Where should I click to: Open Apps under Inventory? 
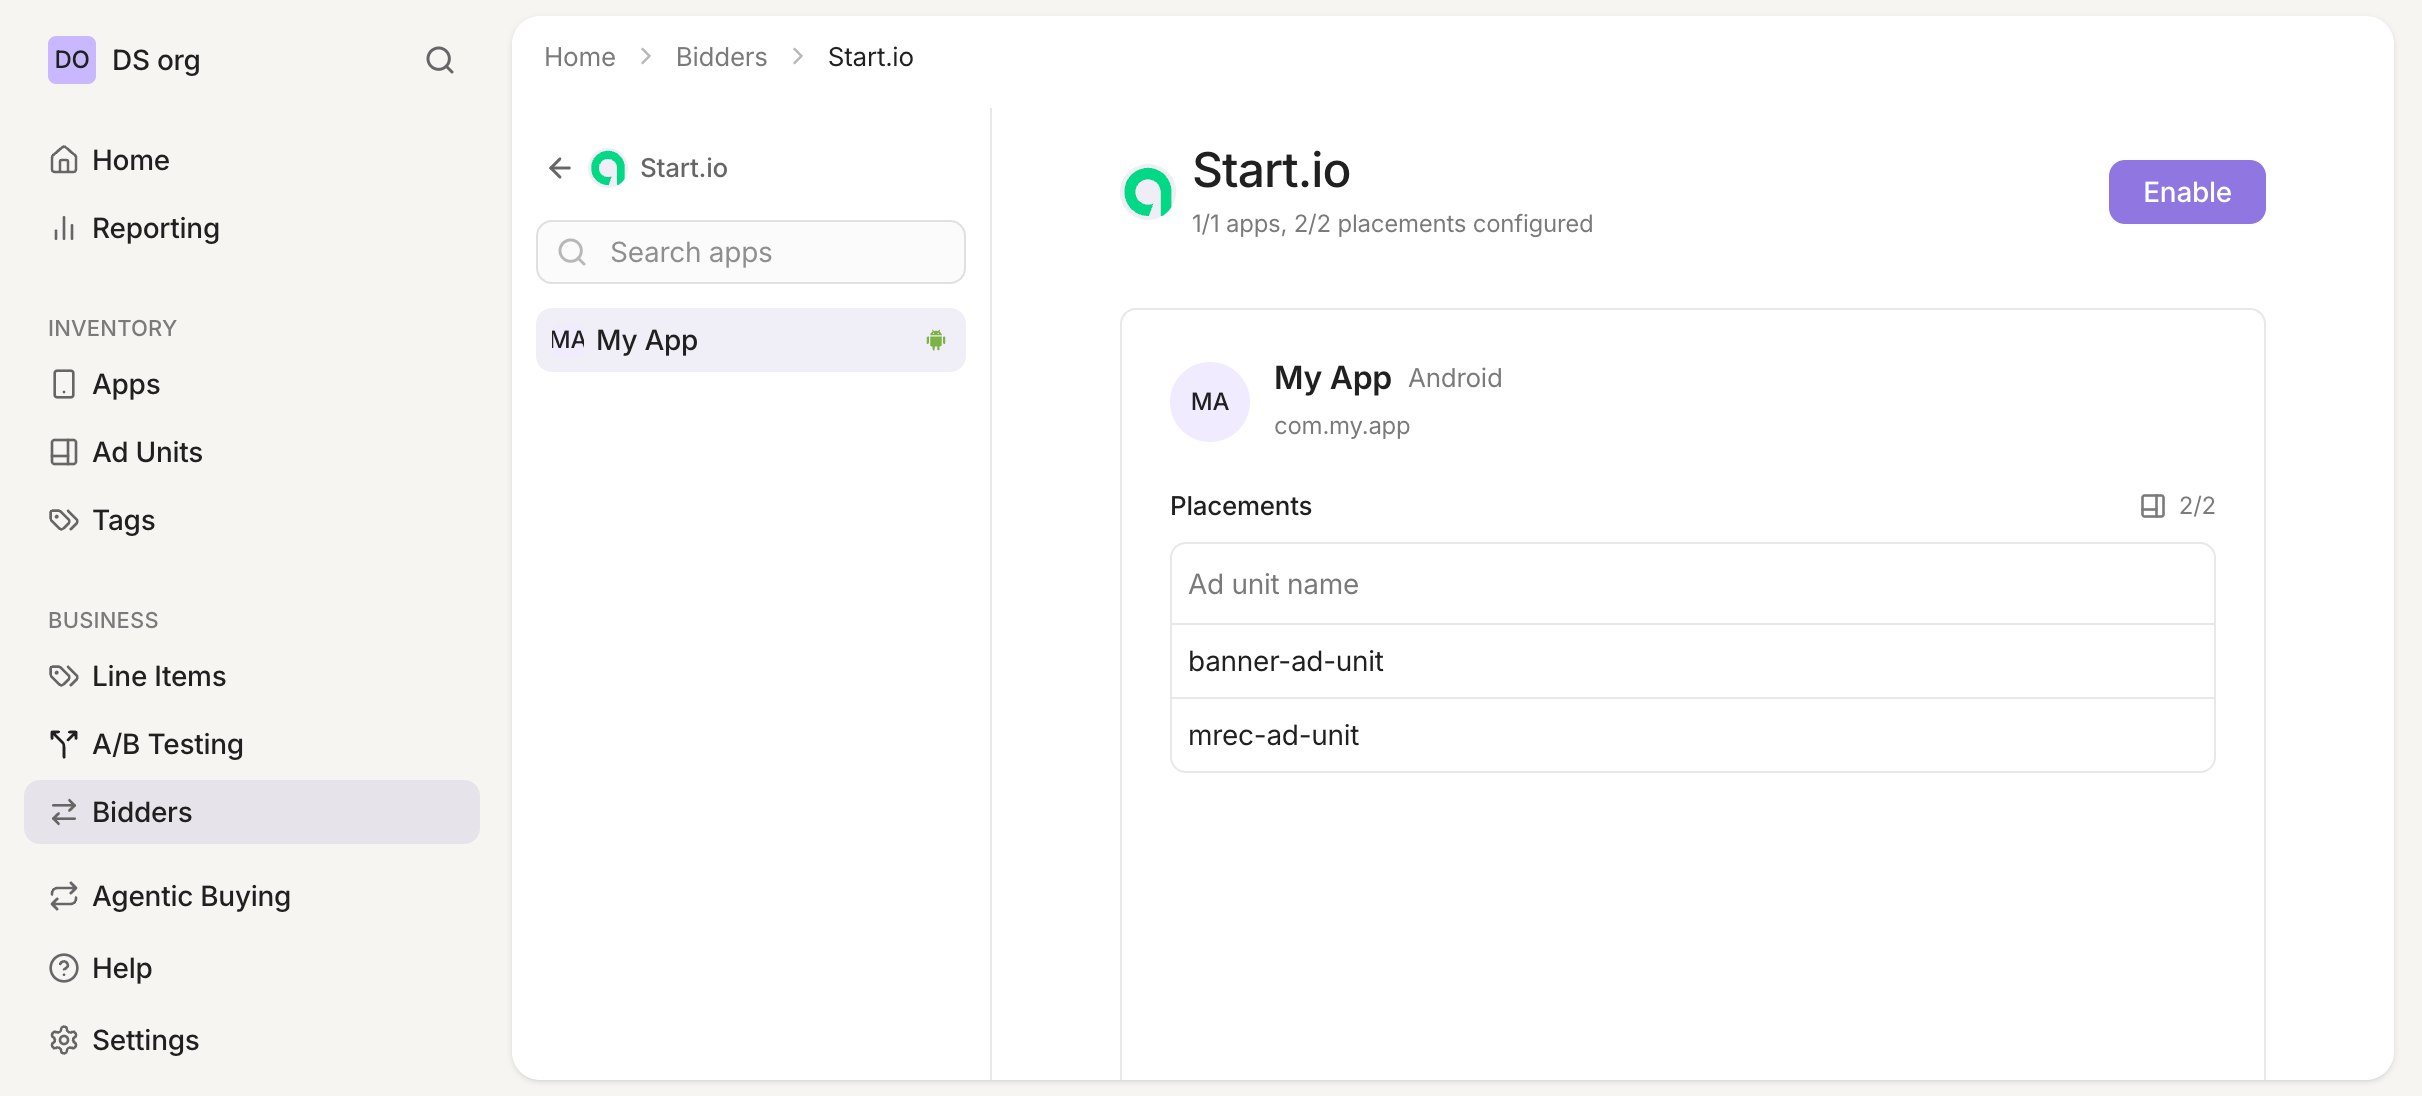(x=252, y=384)
